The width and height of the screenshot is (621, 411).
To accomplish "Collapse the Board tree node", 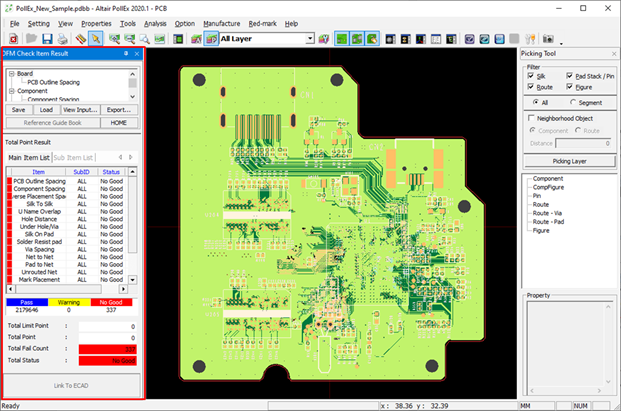I will [x=11, y=73].
